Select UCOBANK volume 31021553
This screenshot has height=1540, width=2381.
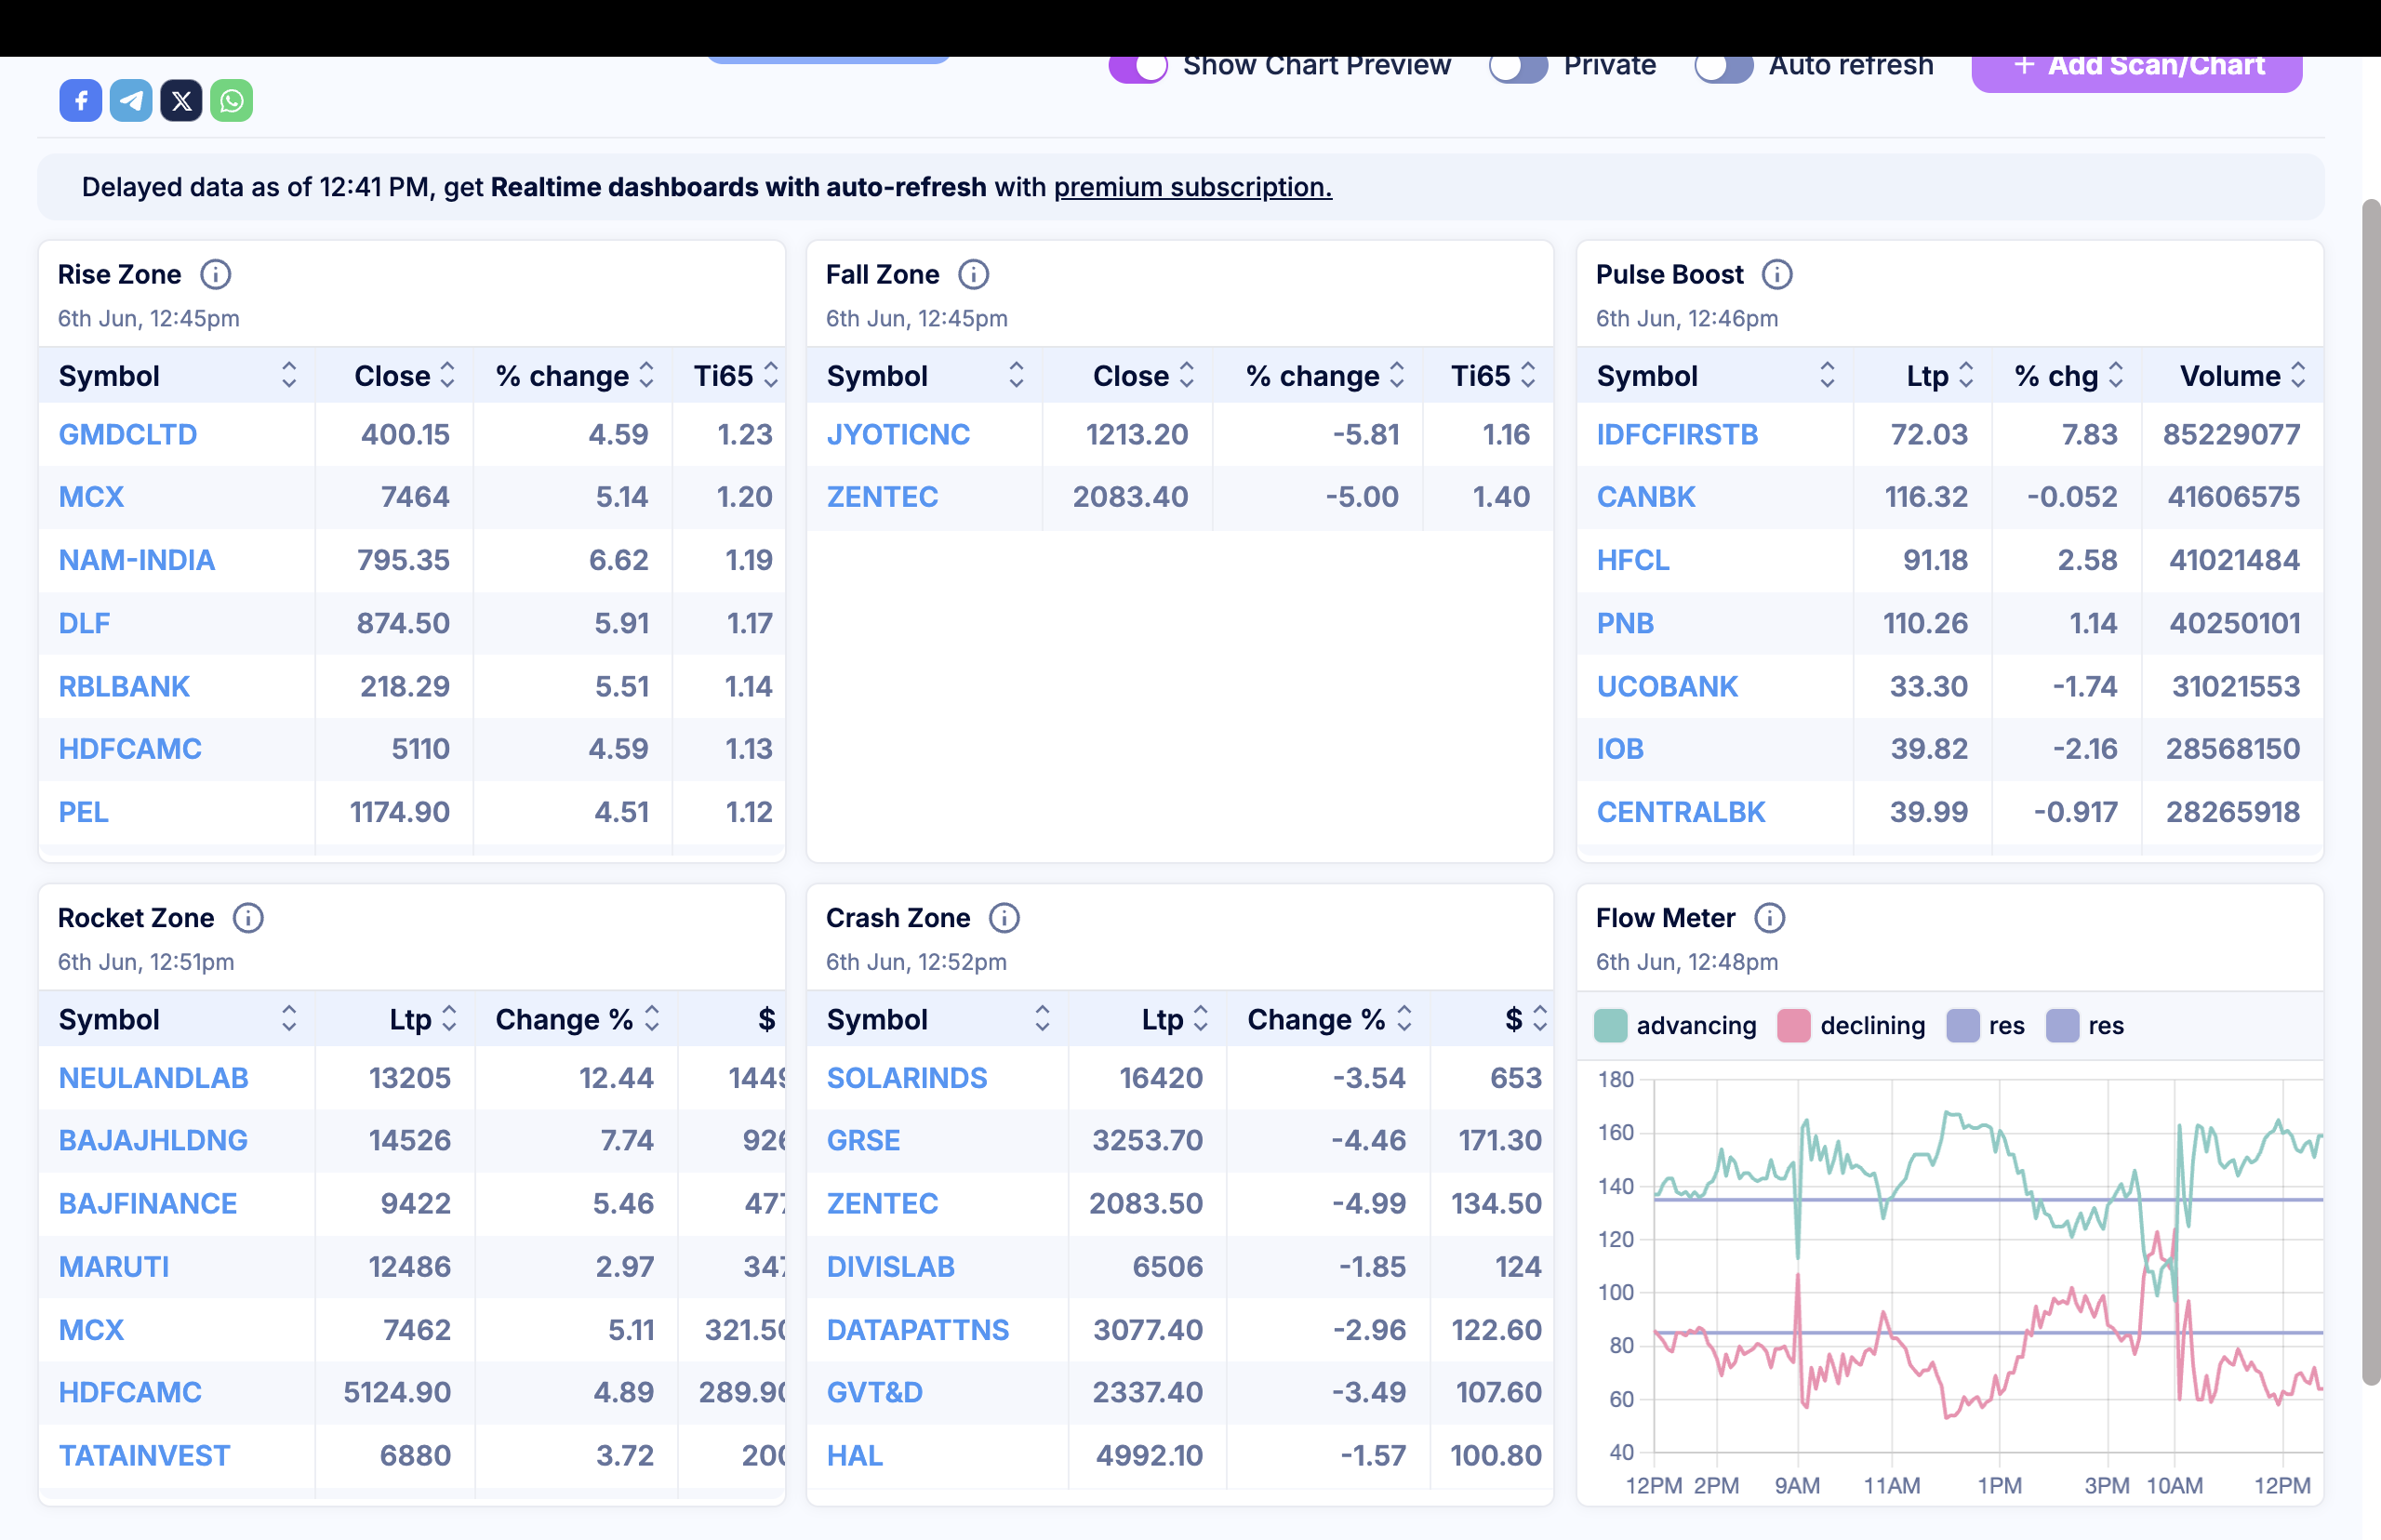[2236, 687]
